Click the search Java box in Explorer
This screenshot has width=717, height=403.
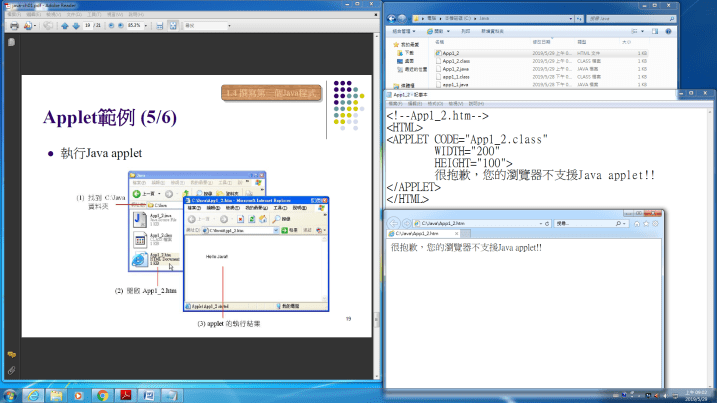point(620,18)
